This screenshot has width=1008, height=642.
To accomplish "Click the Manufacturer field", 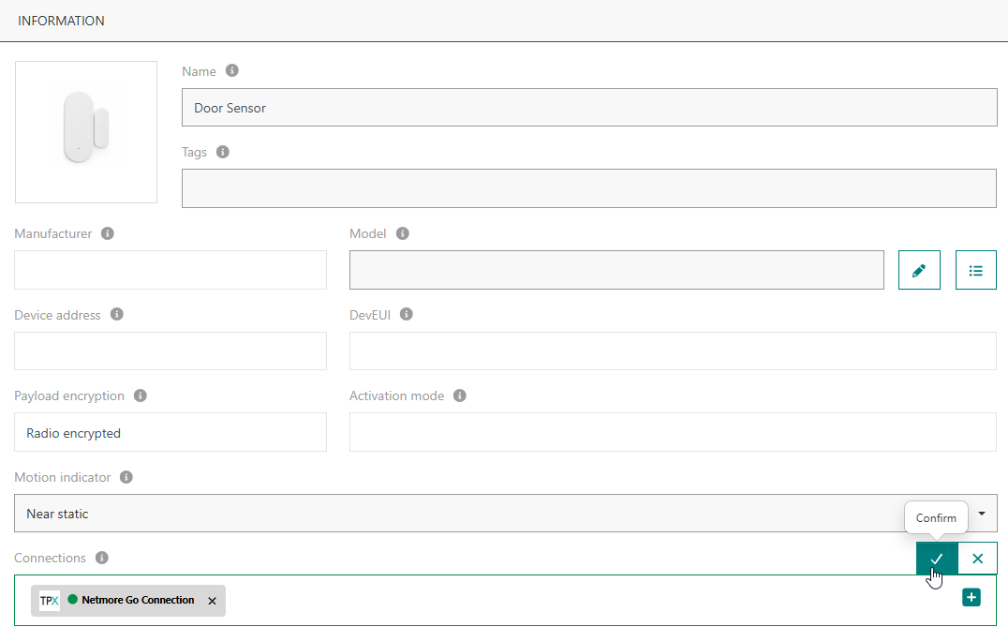I will click(170, 270).
